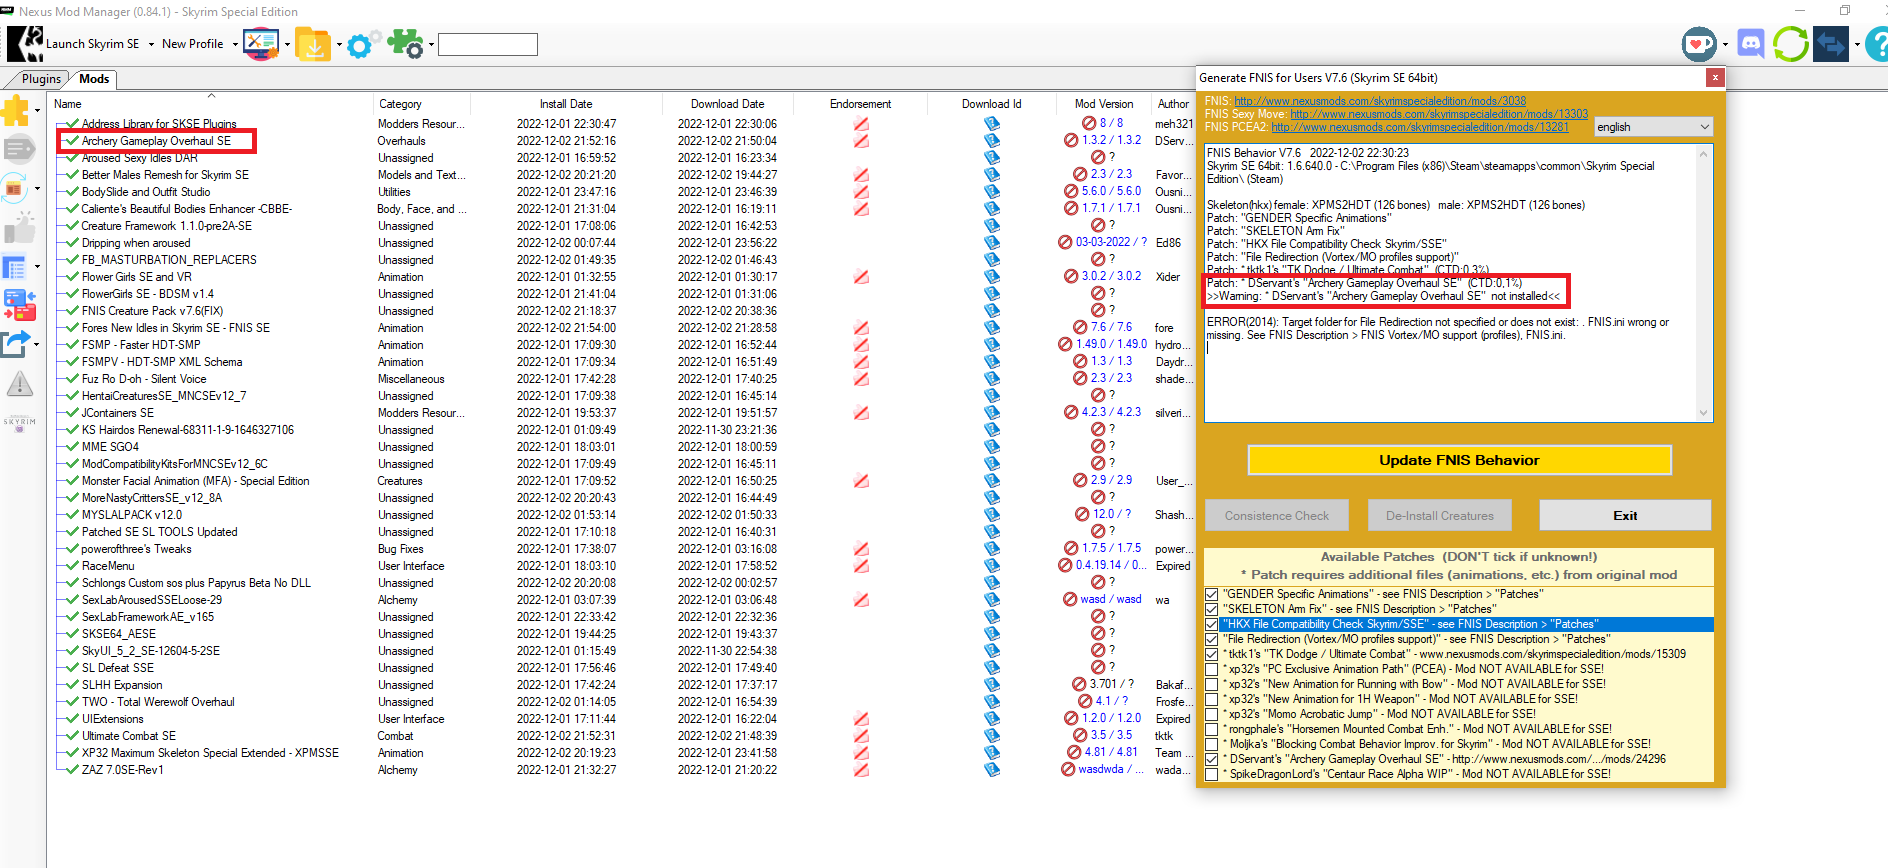Open the Discord icon in top bar
Screen dimensions: 1888x868
pyautogui.click(x=1751, y=44)
